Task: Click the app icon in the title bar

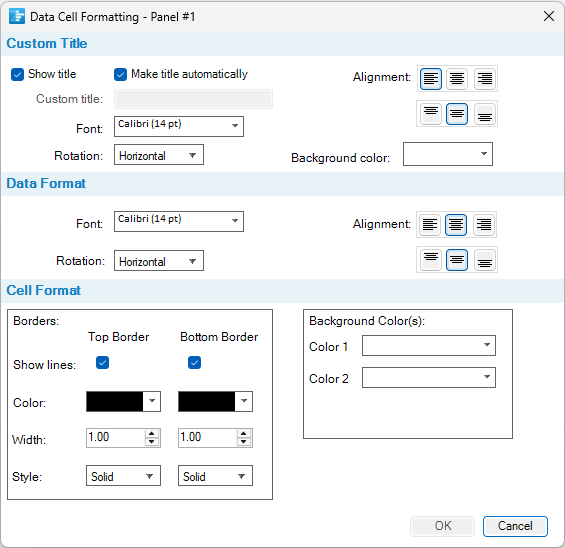Action: 17,17
